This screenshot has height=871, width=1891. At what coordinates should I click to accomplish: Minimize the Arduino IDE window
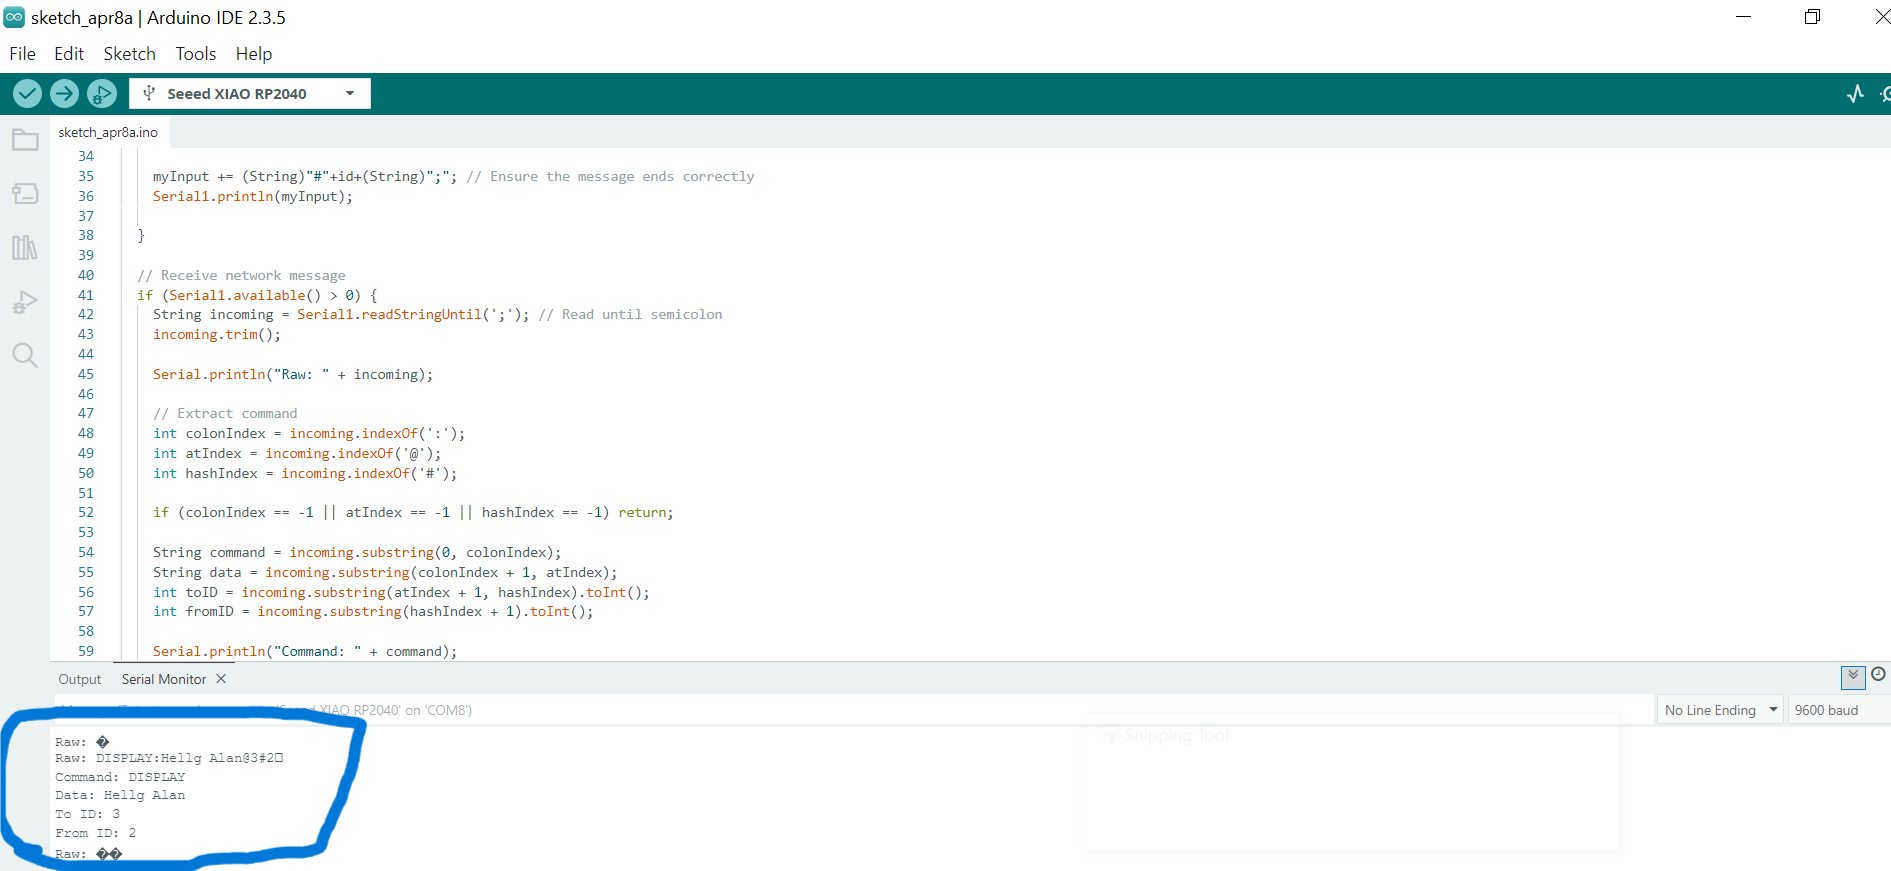point(1743,17)
